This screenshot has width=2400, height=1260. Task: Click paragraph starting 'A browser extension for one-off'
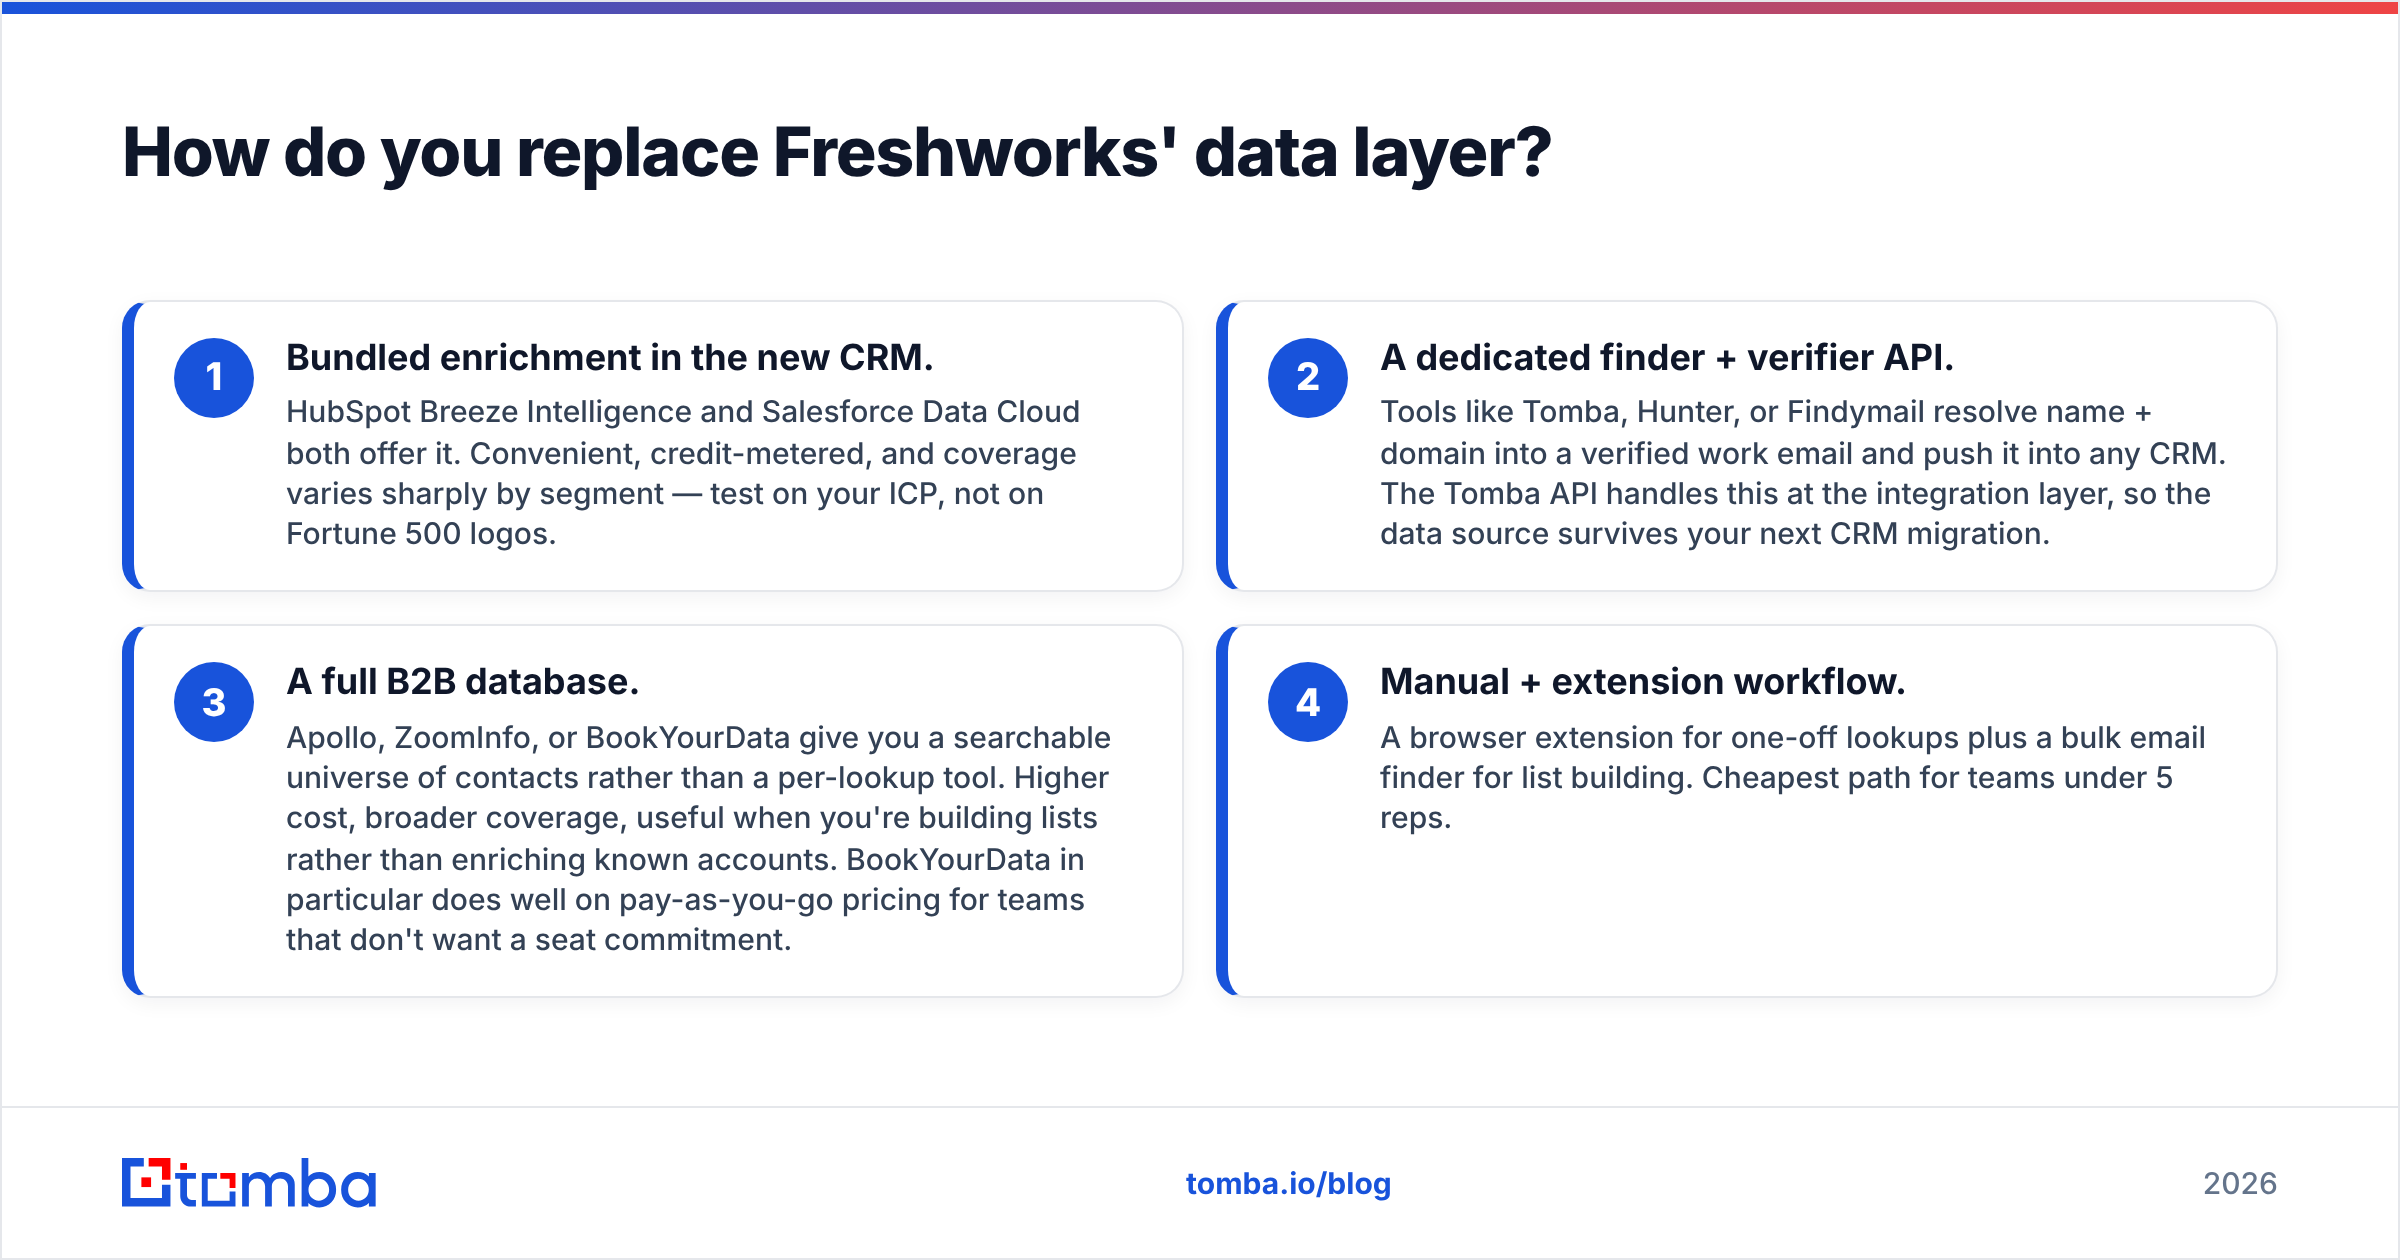(1793, 778)
